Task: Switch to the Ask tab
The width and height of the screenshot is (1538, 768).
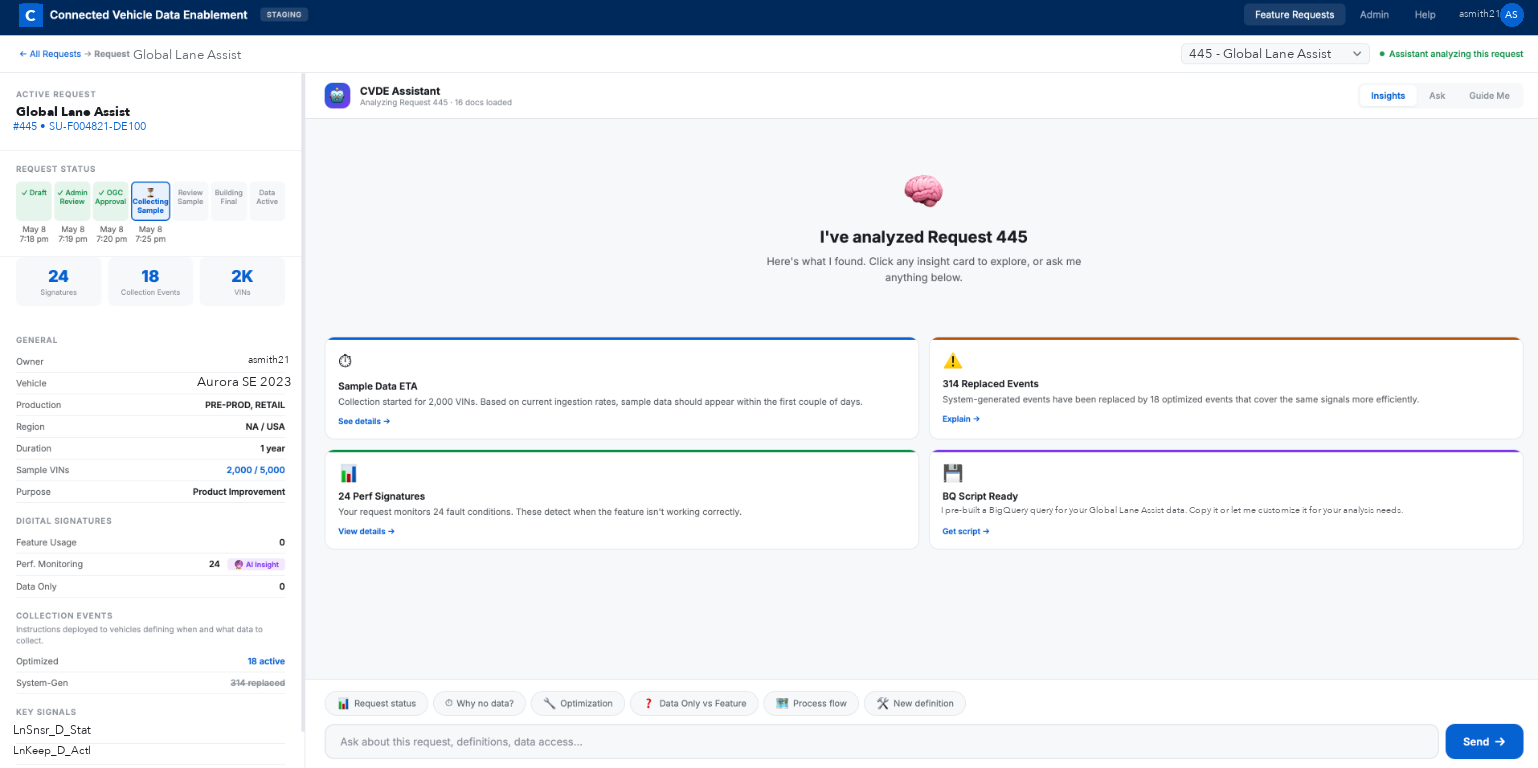Action: [1437, 96]
